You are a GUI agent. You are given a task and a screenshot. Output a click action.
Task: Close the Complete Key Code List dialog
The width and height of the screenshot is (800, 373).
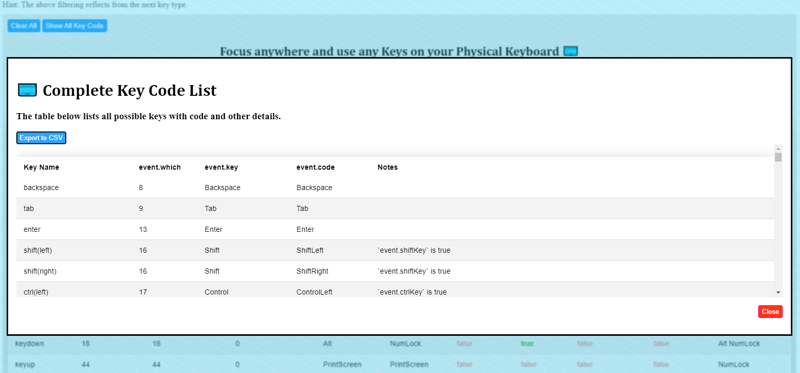[x=770, y=312]
